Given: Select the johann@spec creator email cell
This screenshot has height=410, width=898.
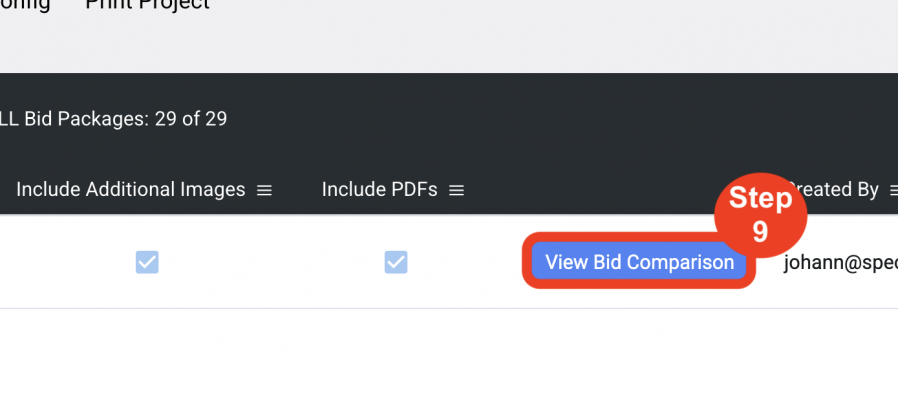Looking at the screenshot, I should tap(841, 263).
